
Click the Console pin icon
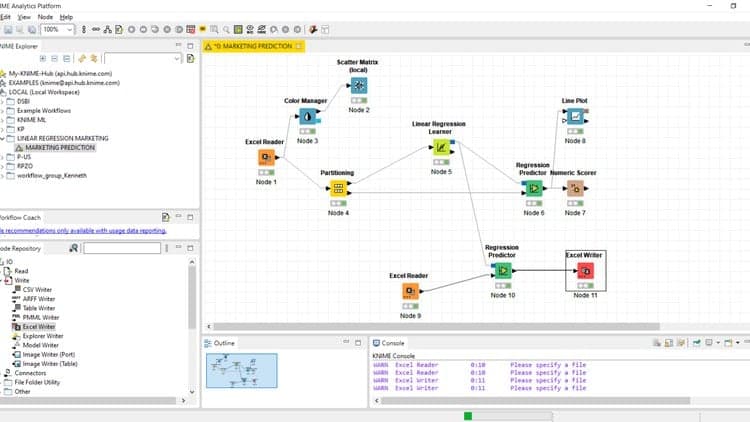coord(696,343)
